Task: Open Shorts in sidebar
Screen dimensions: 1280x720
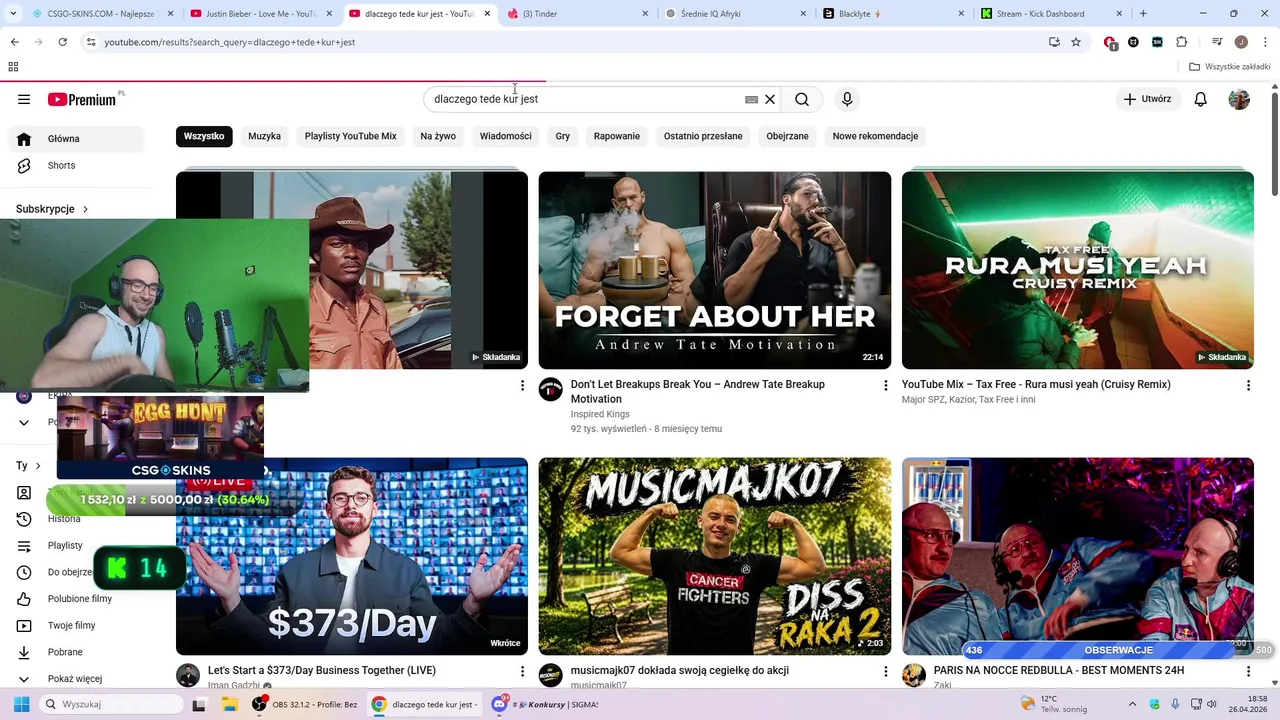Action: click(x=76, y=165)
